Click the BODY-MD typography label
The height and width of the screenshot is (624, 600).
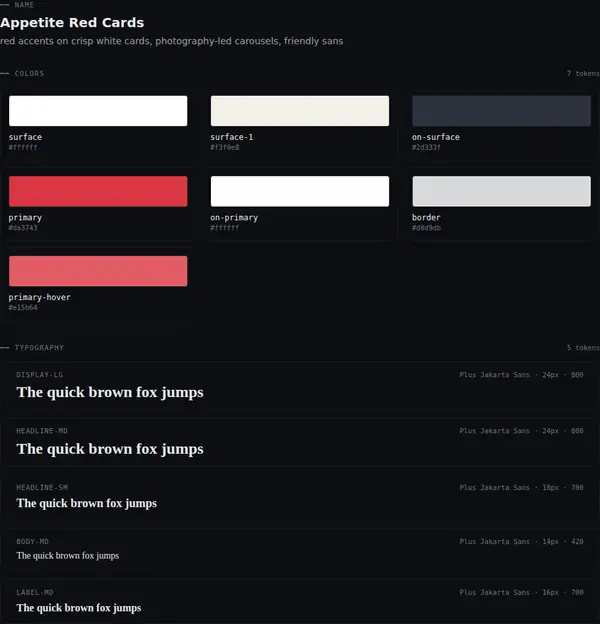click(32, 541)
